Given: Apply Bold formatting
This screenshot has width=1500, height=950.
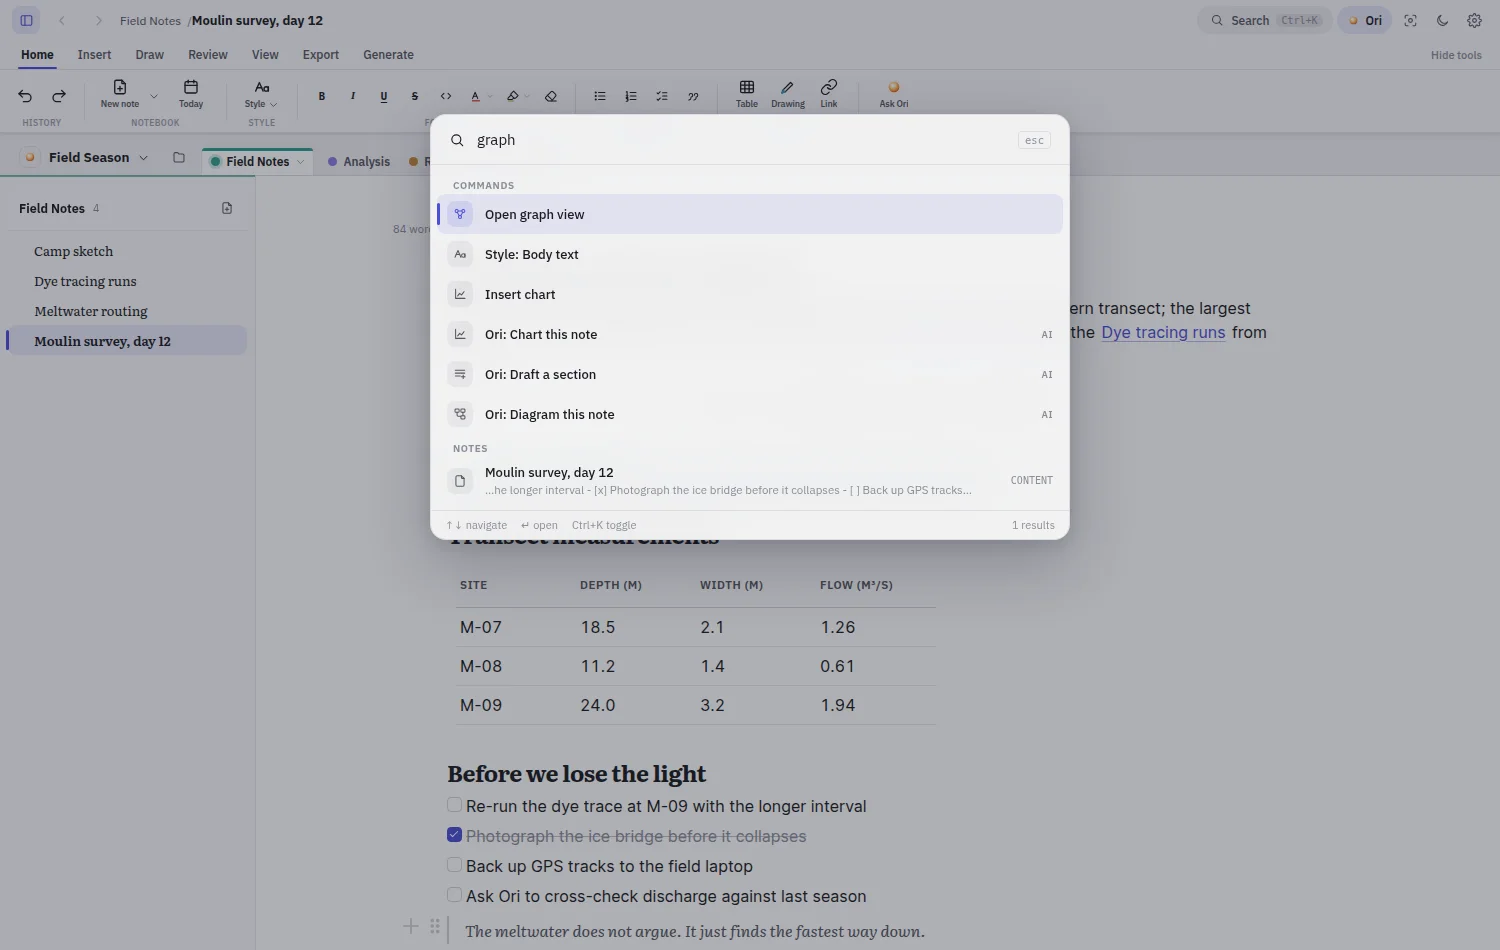Looking at the screenshot, I should click(x=322, y=96).
